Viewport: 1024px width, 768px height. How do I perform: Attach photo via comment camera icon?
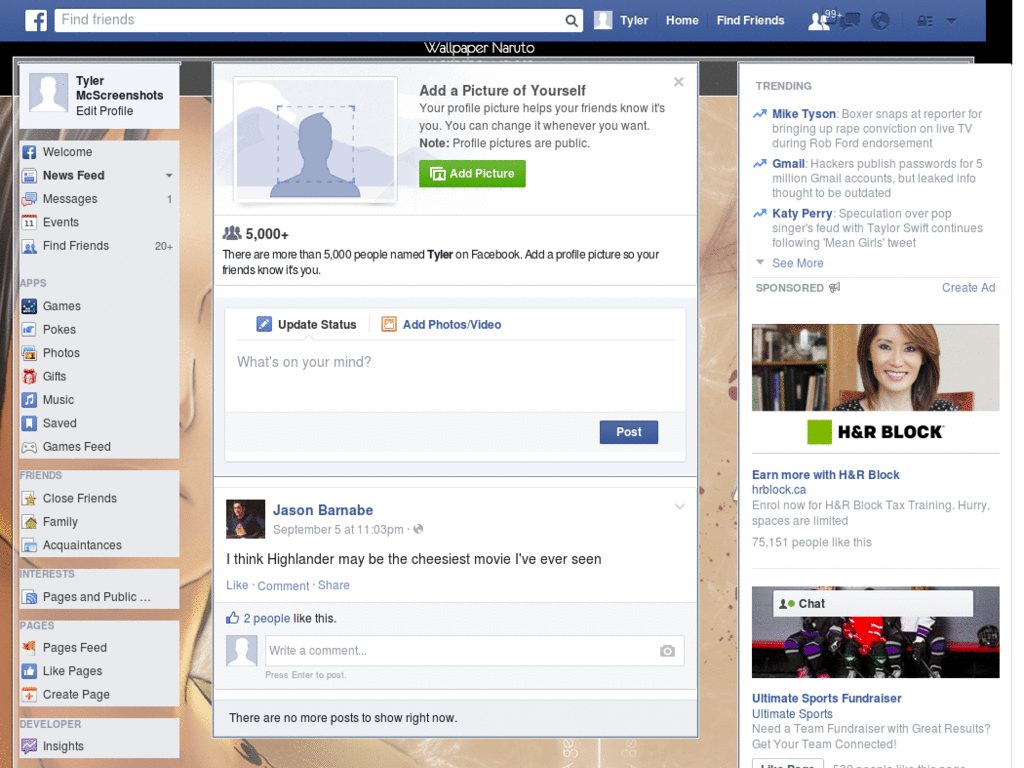coord(667,650)
